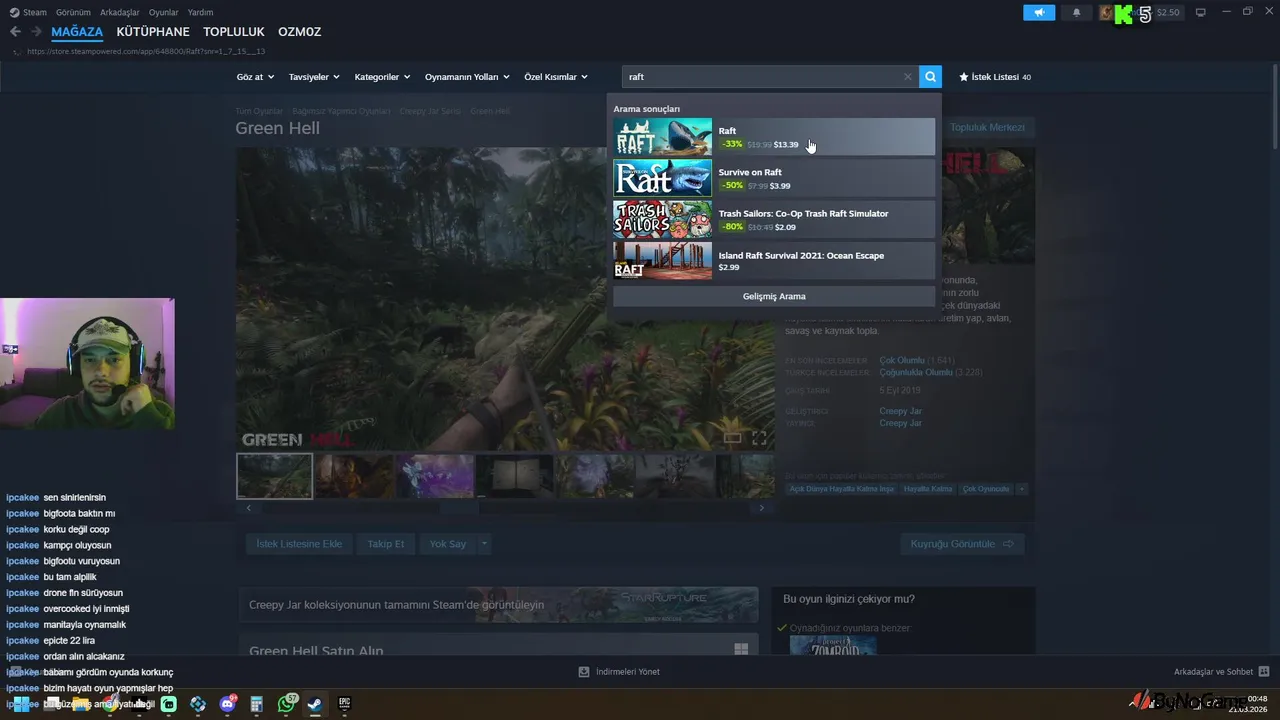Switch to the TOPLULUK tab
The width and height of the screenshot is (1280, 720).
point(234,32)
